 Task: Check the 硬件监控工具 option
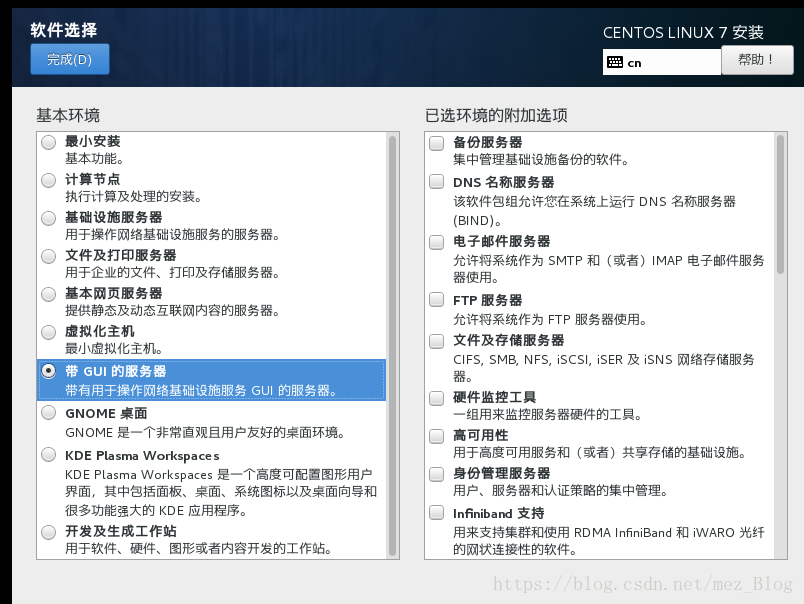coord(436,396)
